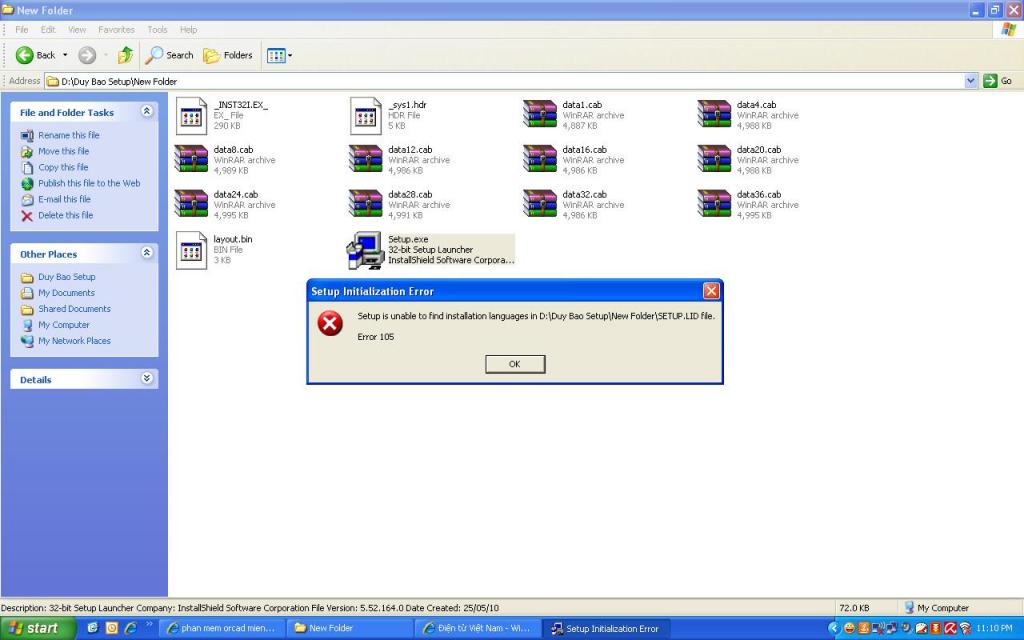
Task: Switch to New Folder taskbar button
Action: click(x=351, y=628)
